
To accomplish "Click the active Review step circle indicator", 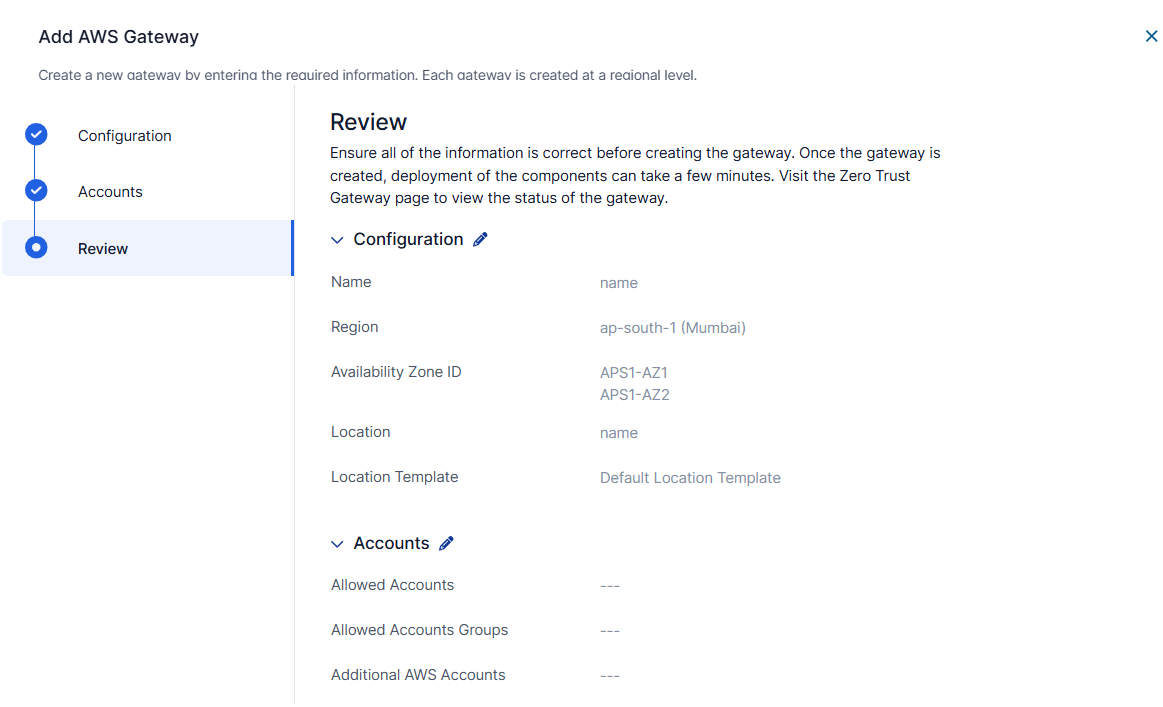I will pyautogui.click(x=36, y=247).
